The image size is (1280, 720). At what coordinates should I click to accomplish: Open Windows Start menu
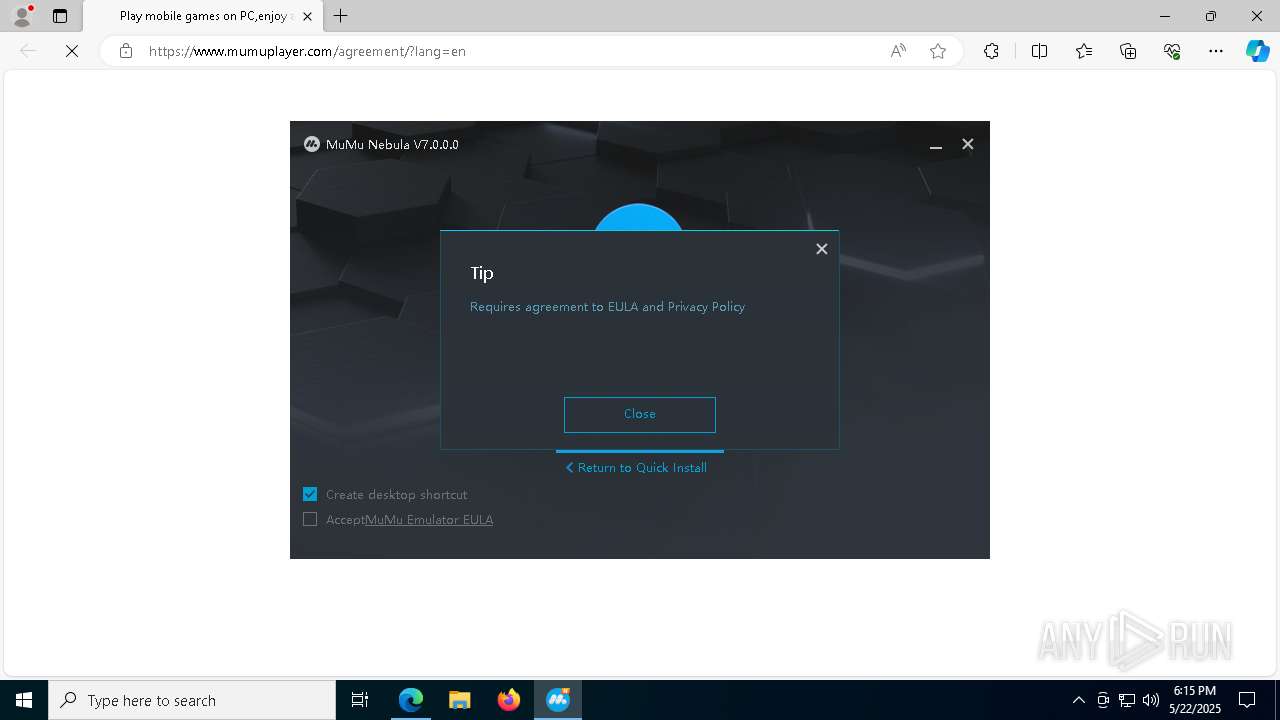coord(24,700)
